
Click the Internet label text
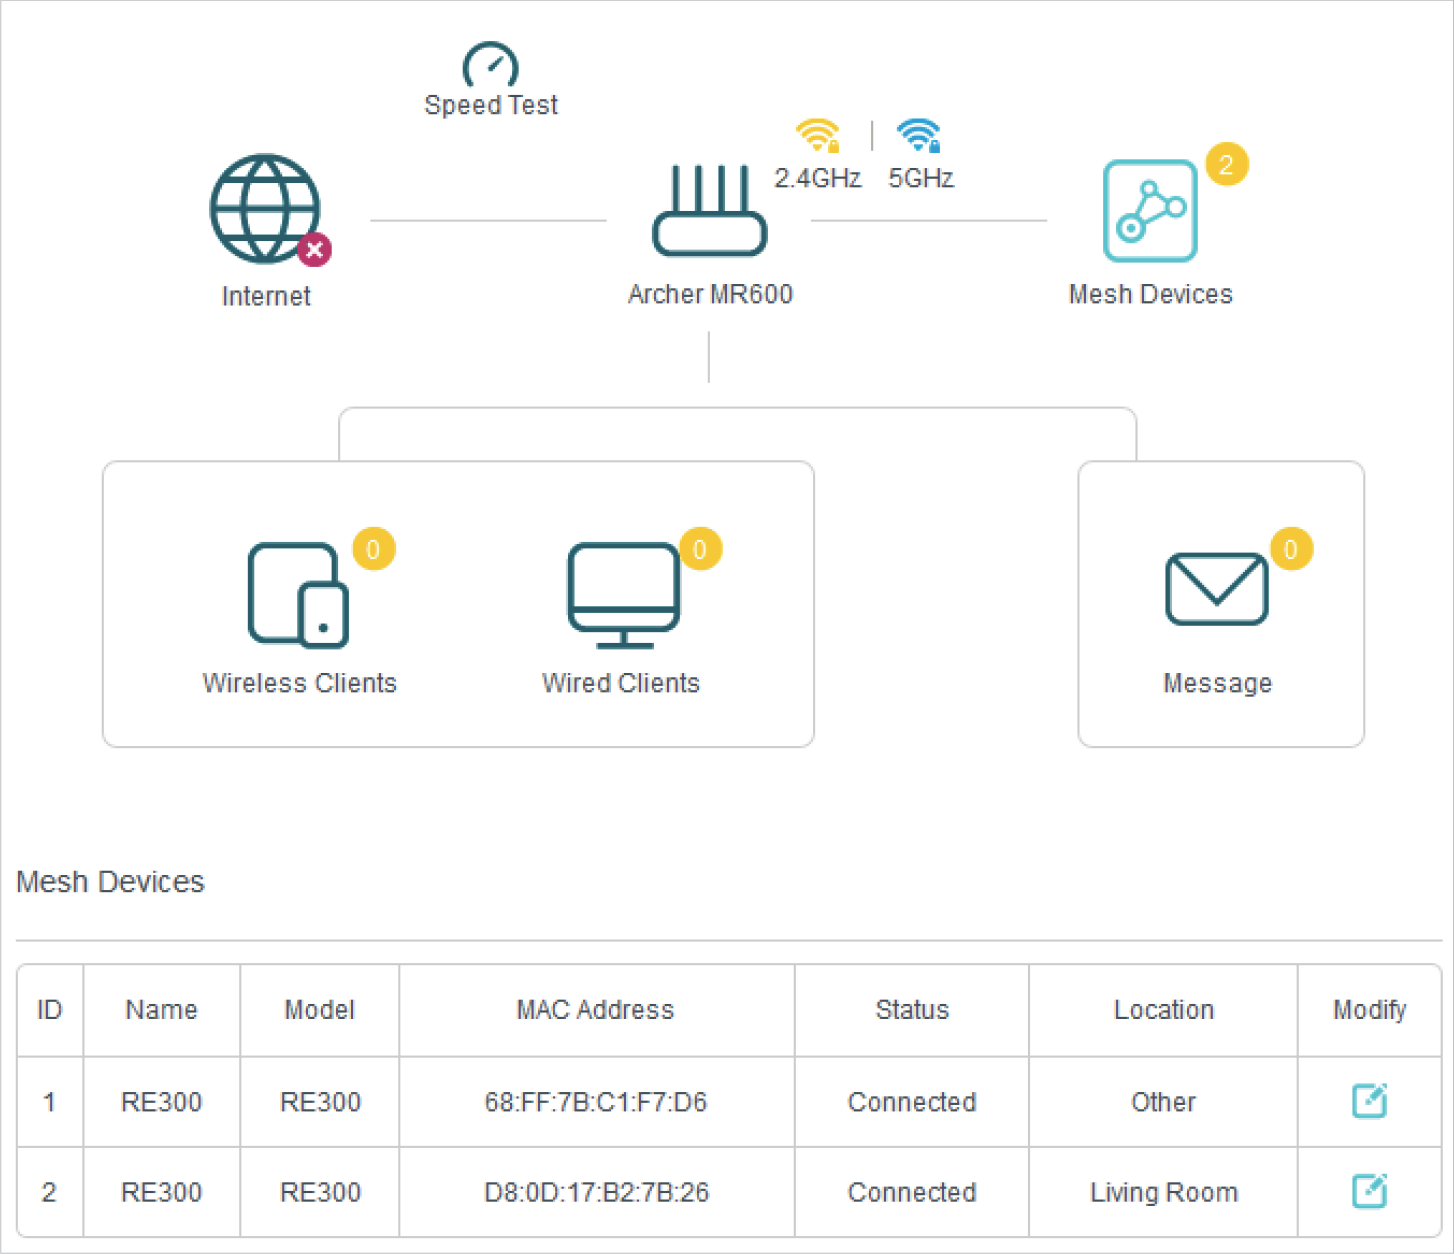266,296
